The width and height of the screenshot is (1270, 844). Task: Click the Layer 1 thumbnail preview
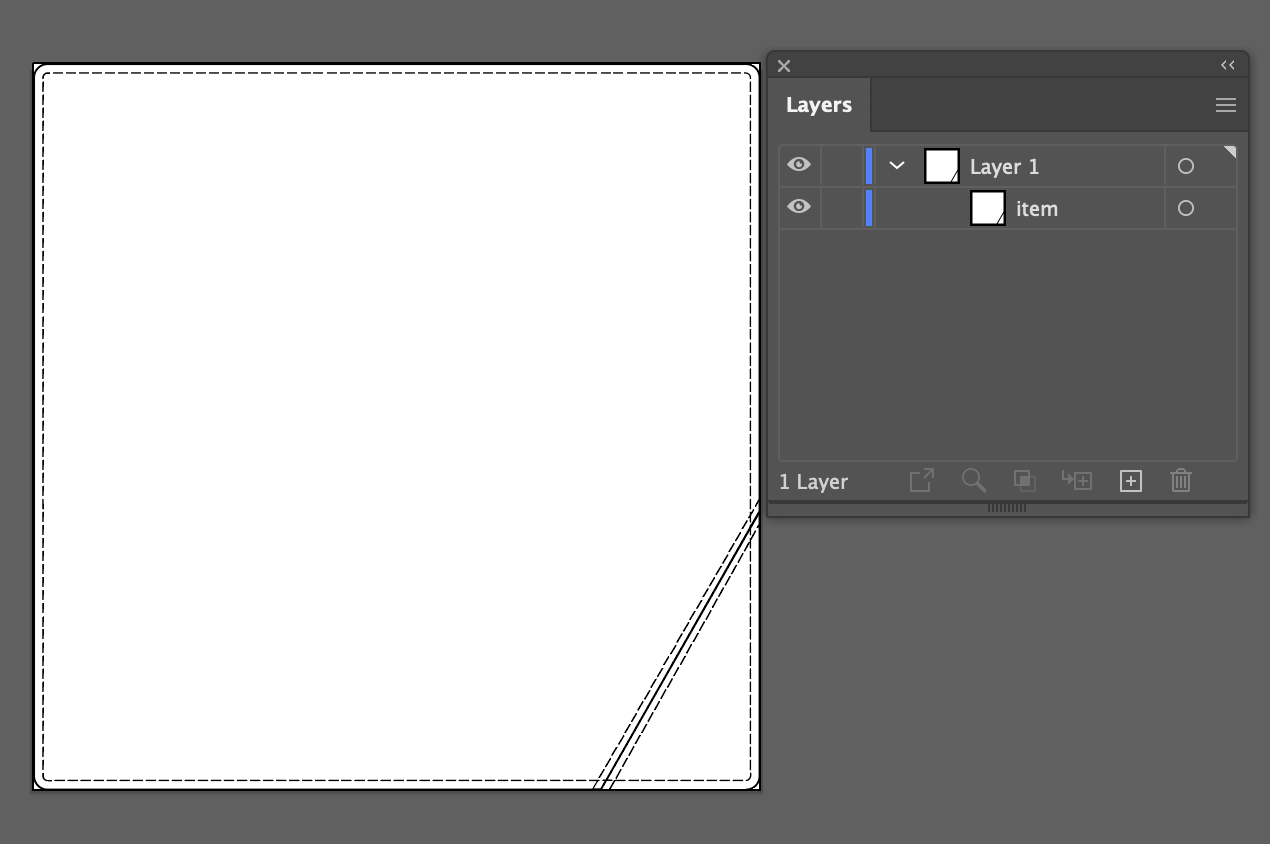click(x=942, y=166)
